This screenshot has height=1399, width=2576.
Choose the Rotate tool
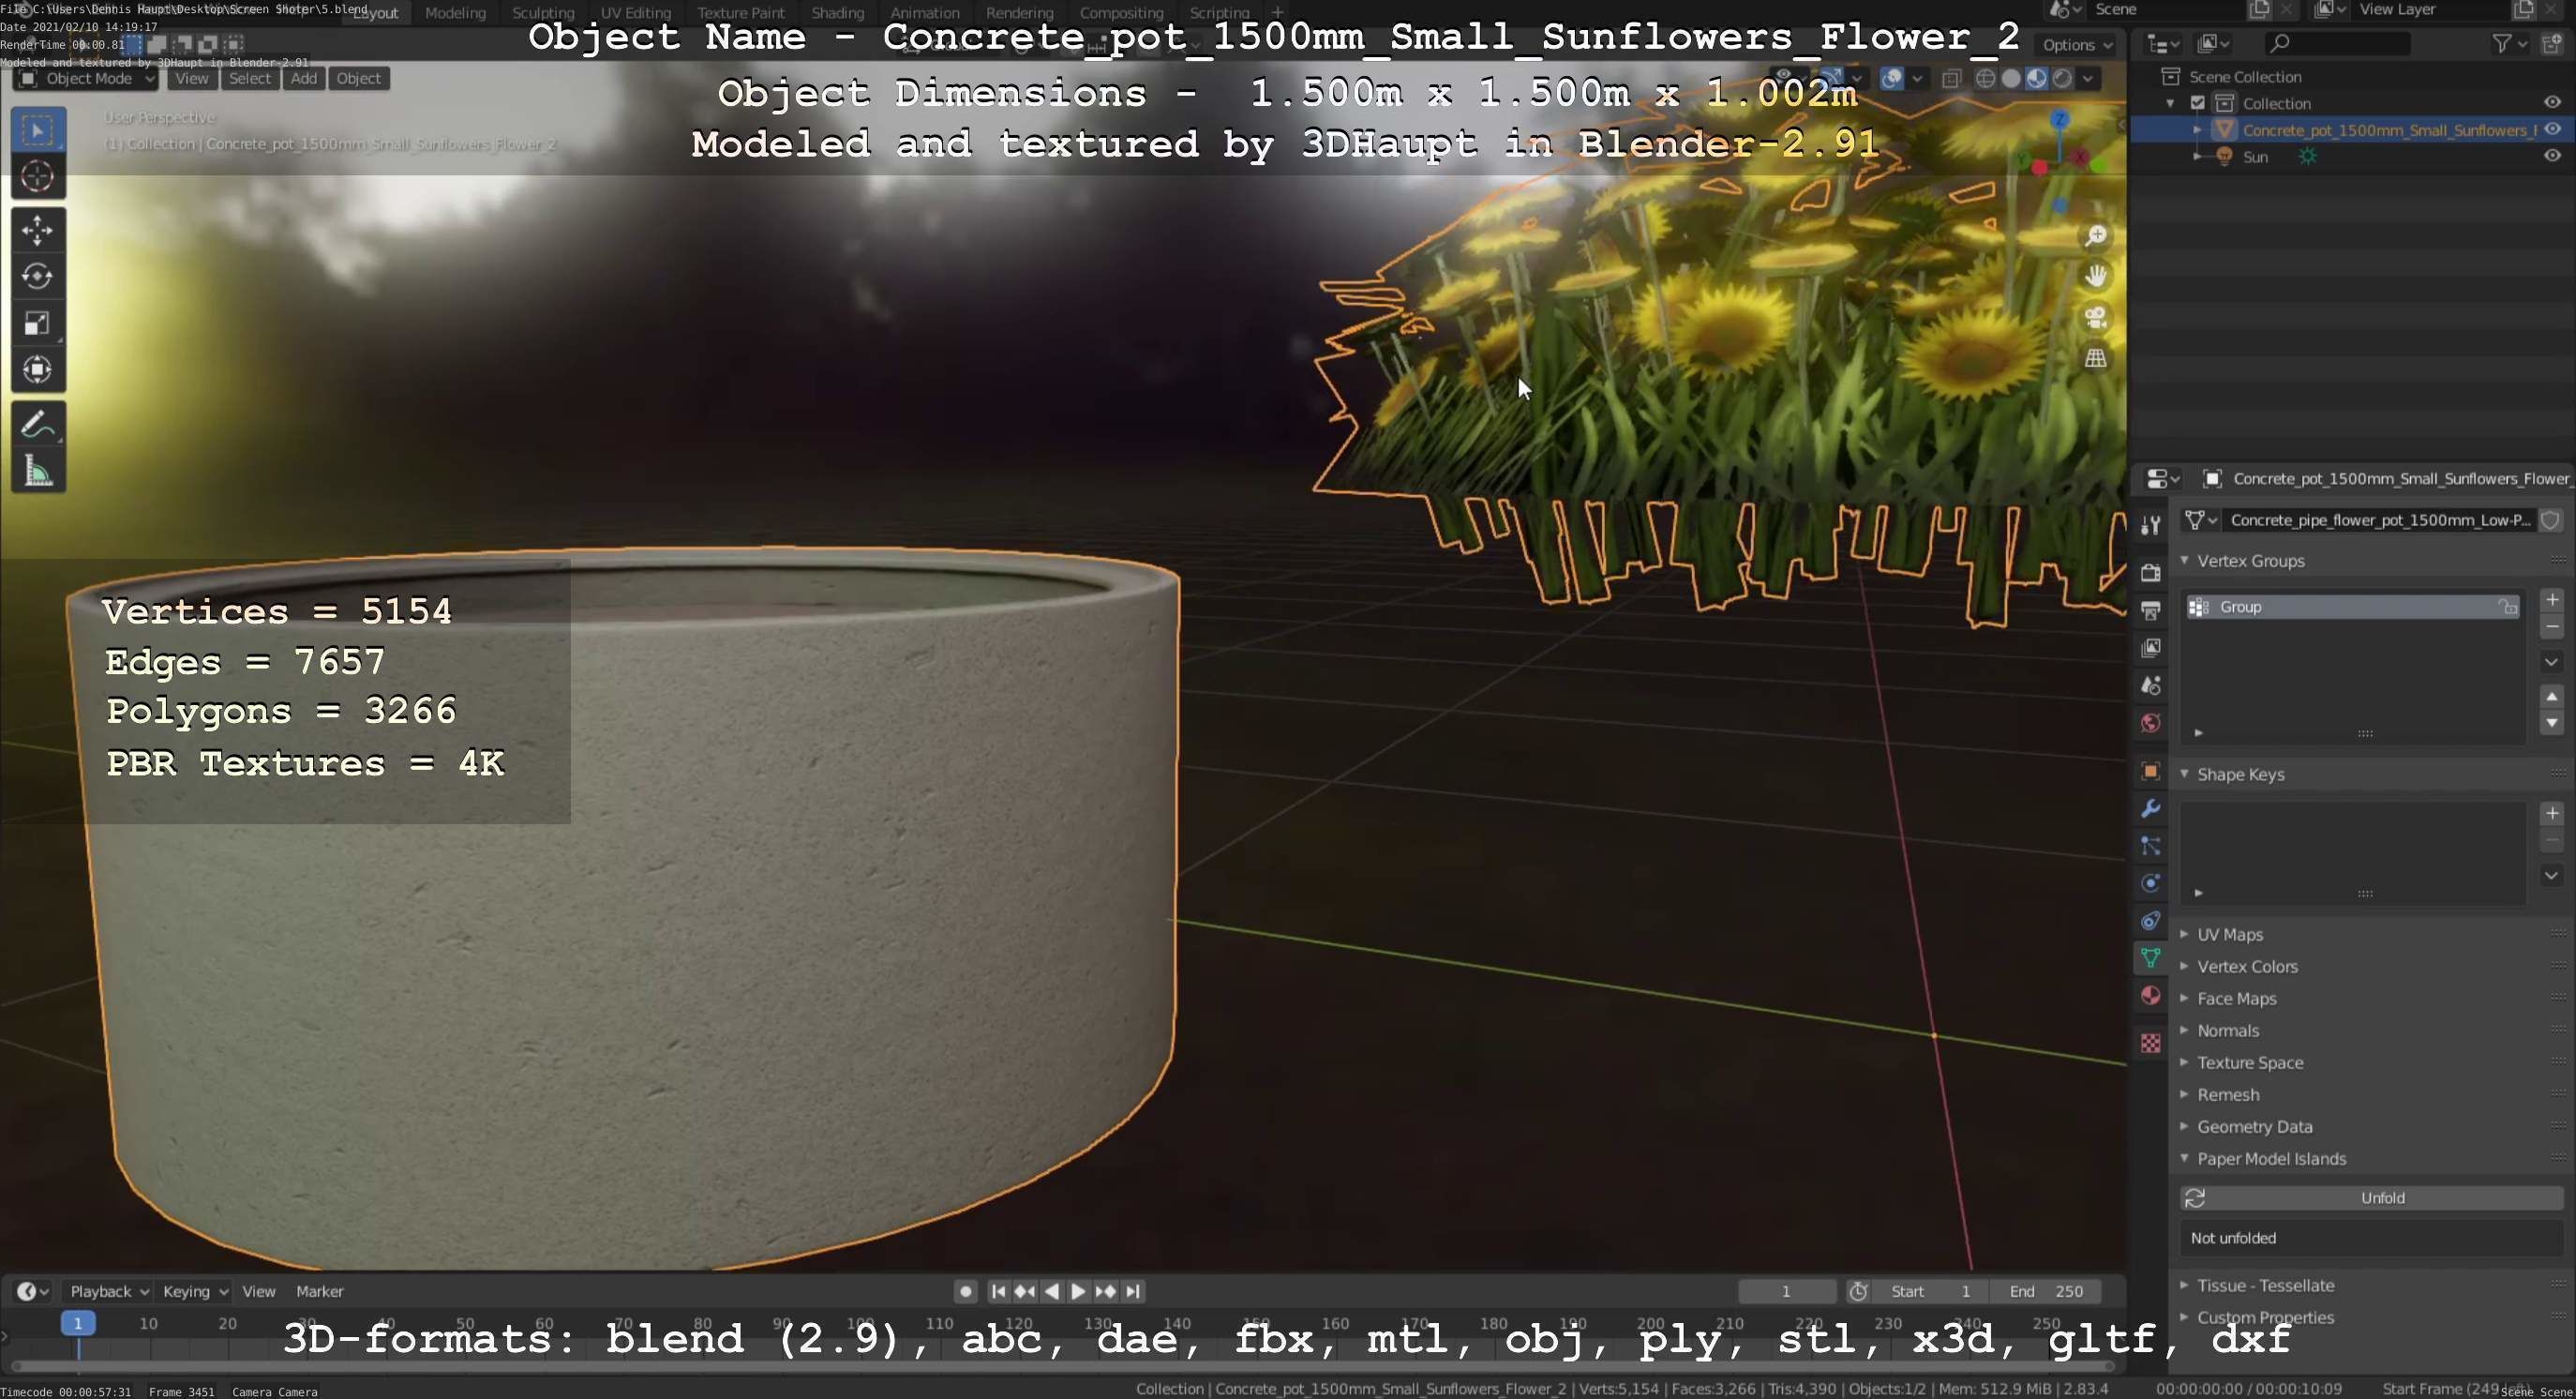point(38,276)
